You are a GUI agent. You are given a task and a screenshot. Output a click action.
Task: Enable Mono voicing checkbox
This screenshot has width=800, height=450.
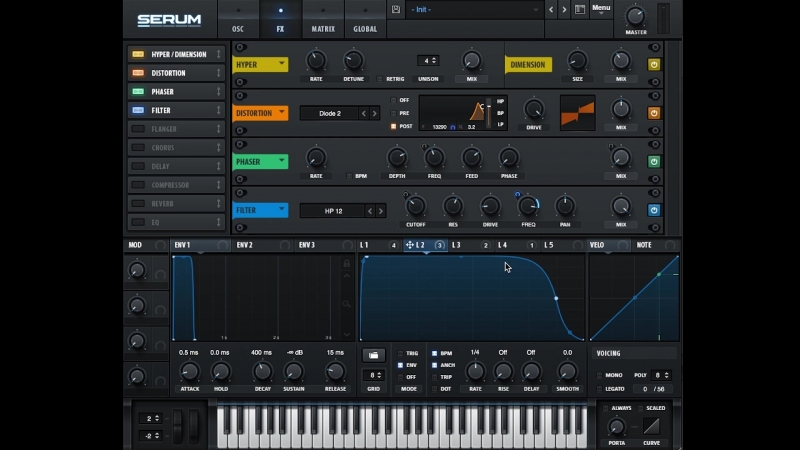[x=599, y=375]
